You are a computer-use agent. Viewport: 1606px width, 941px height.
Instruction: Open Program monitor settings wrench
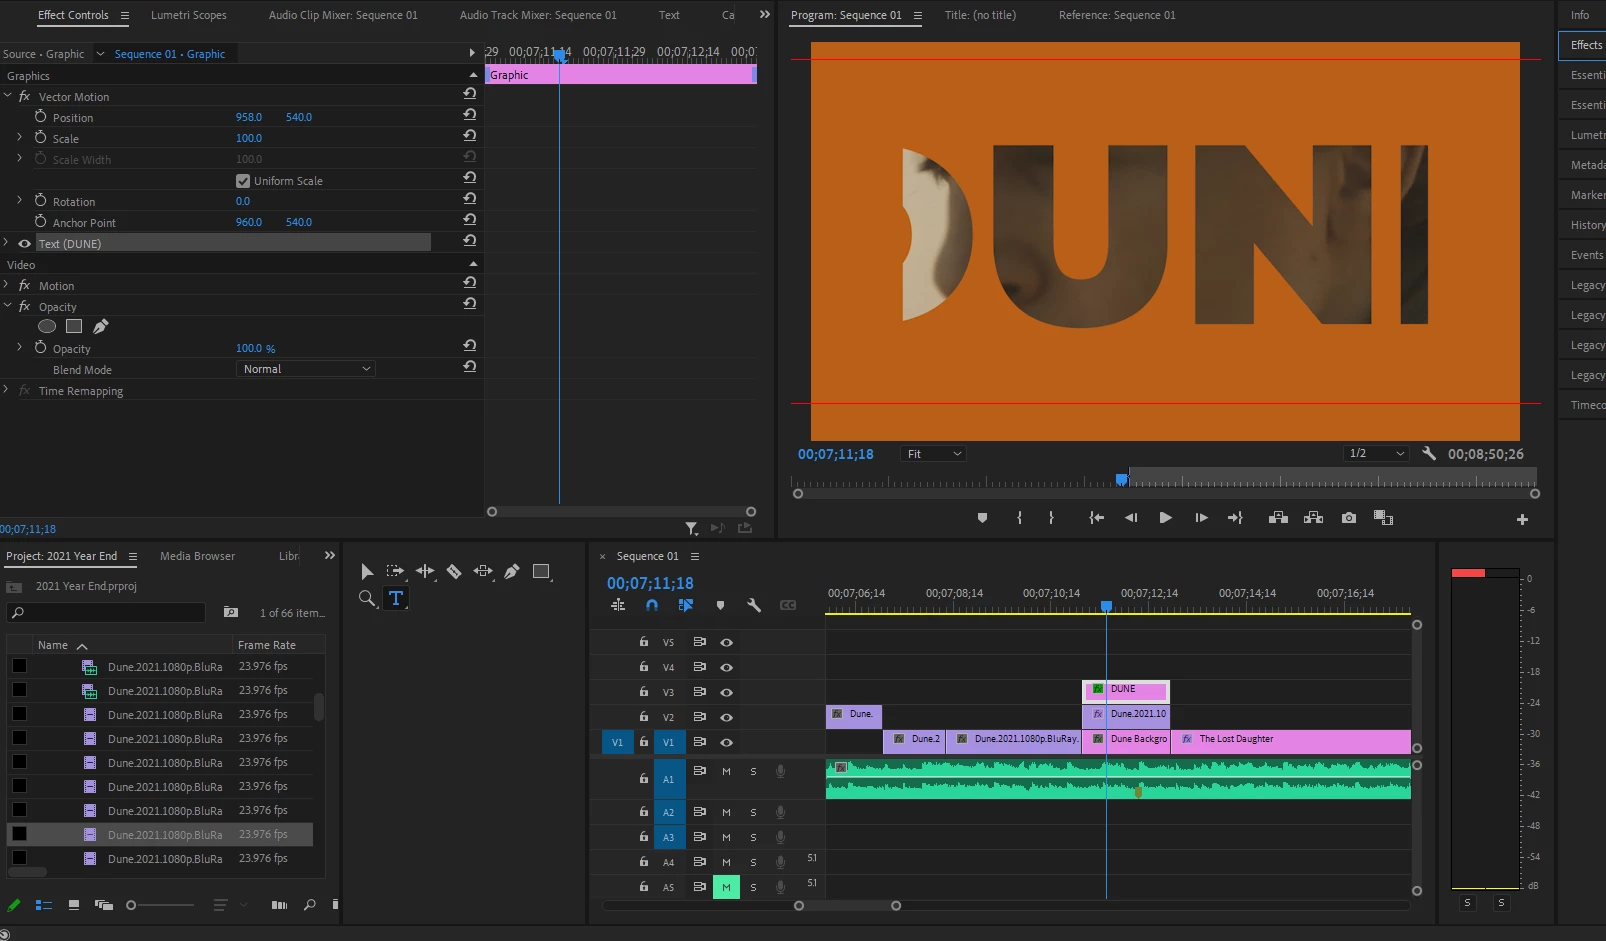pos(1429,453)
